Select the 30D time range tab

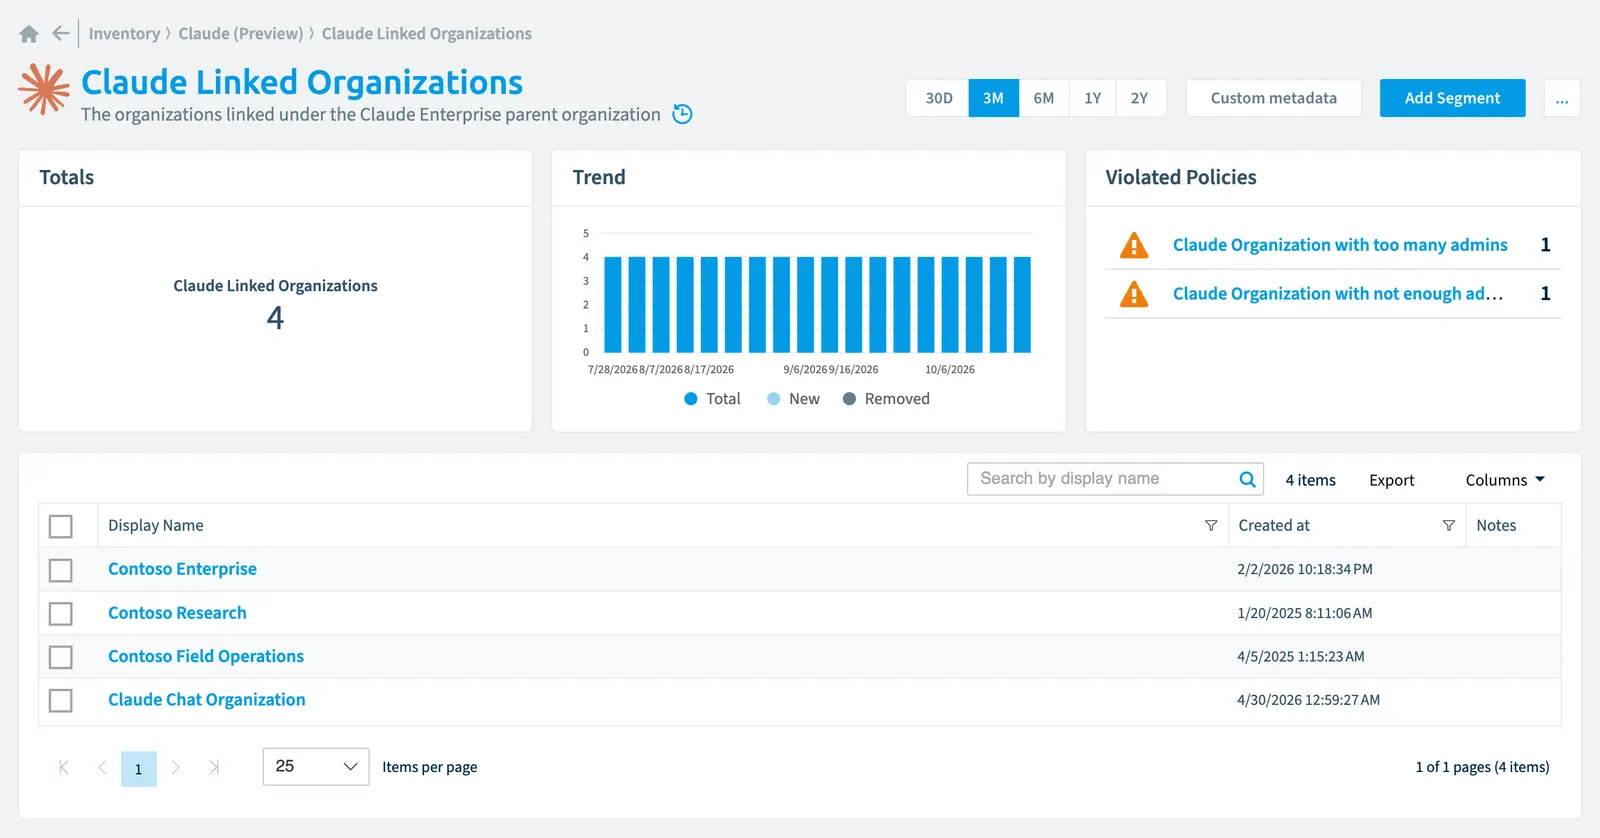point(938,98)
